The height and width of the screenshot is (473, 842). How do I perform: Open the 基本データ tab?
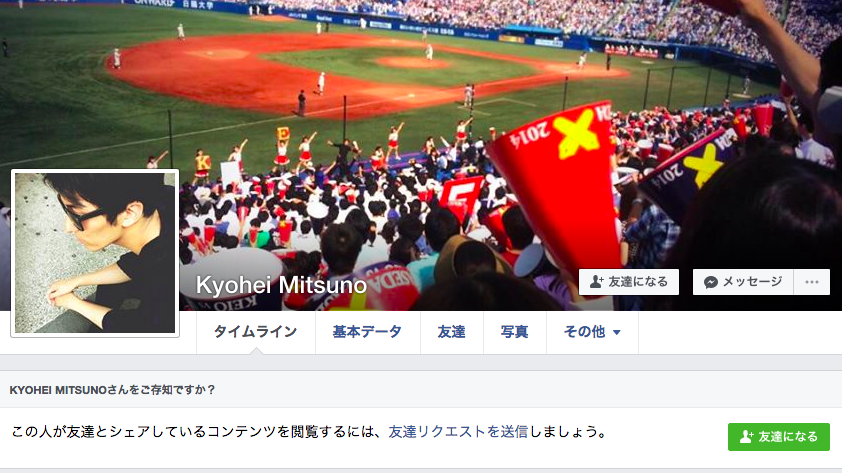367,332
